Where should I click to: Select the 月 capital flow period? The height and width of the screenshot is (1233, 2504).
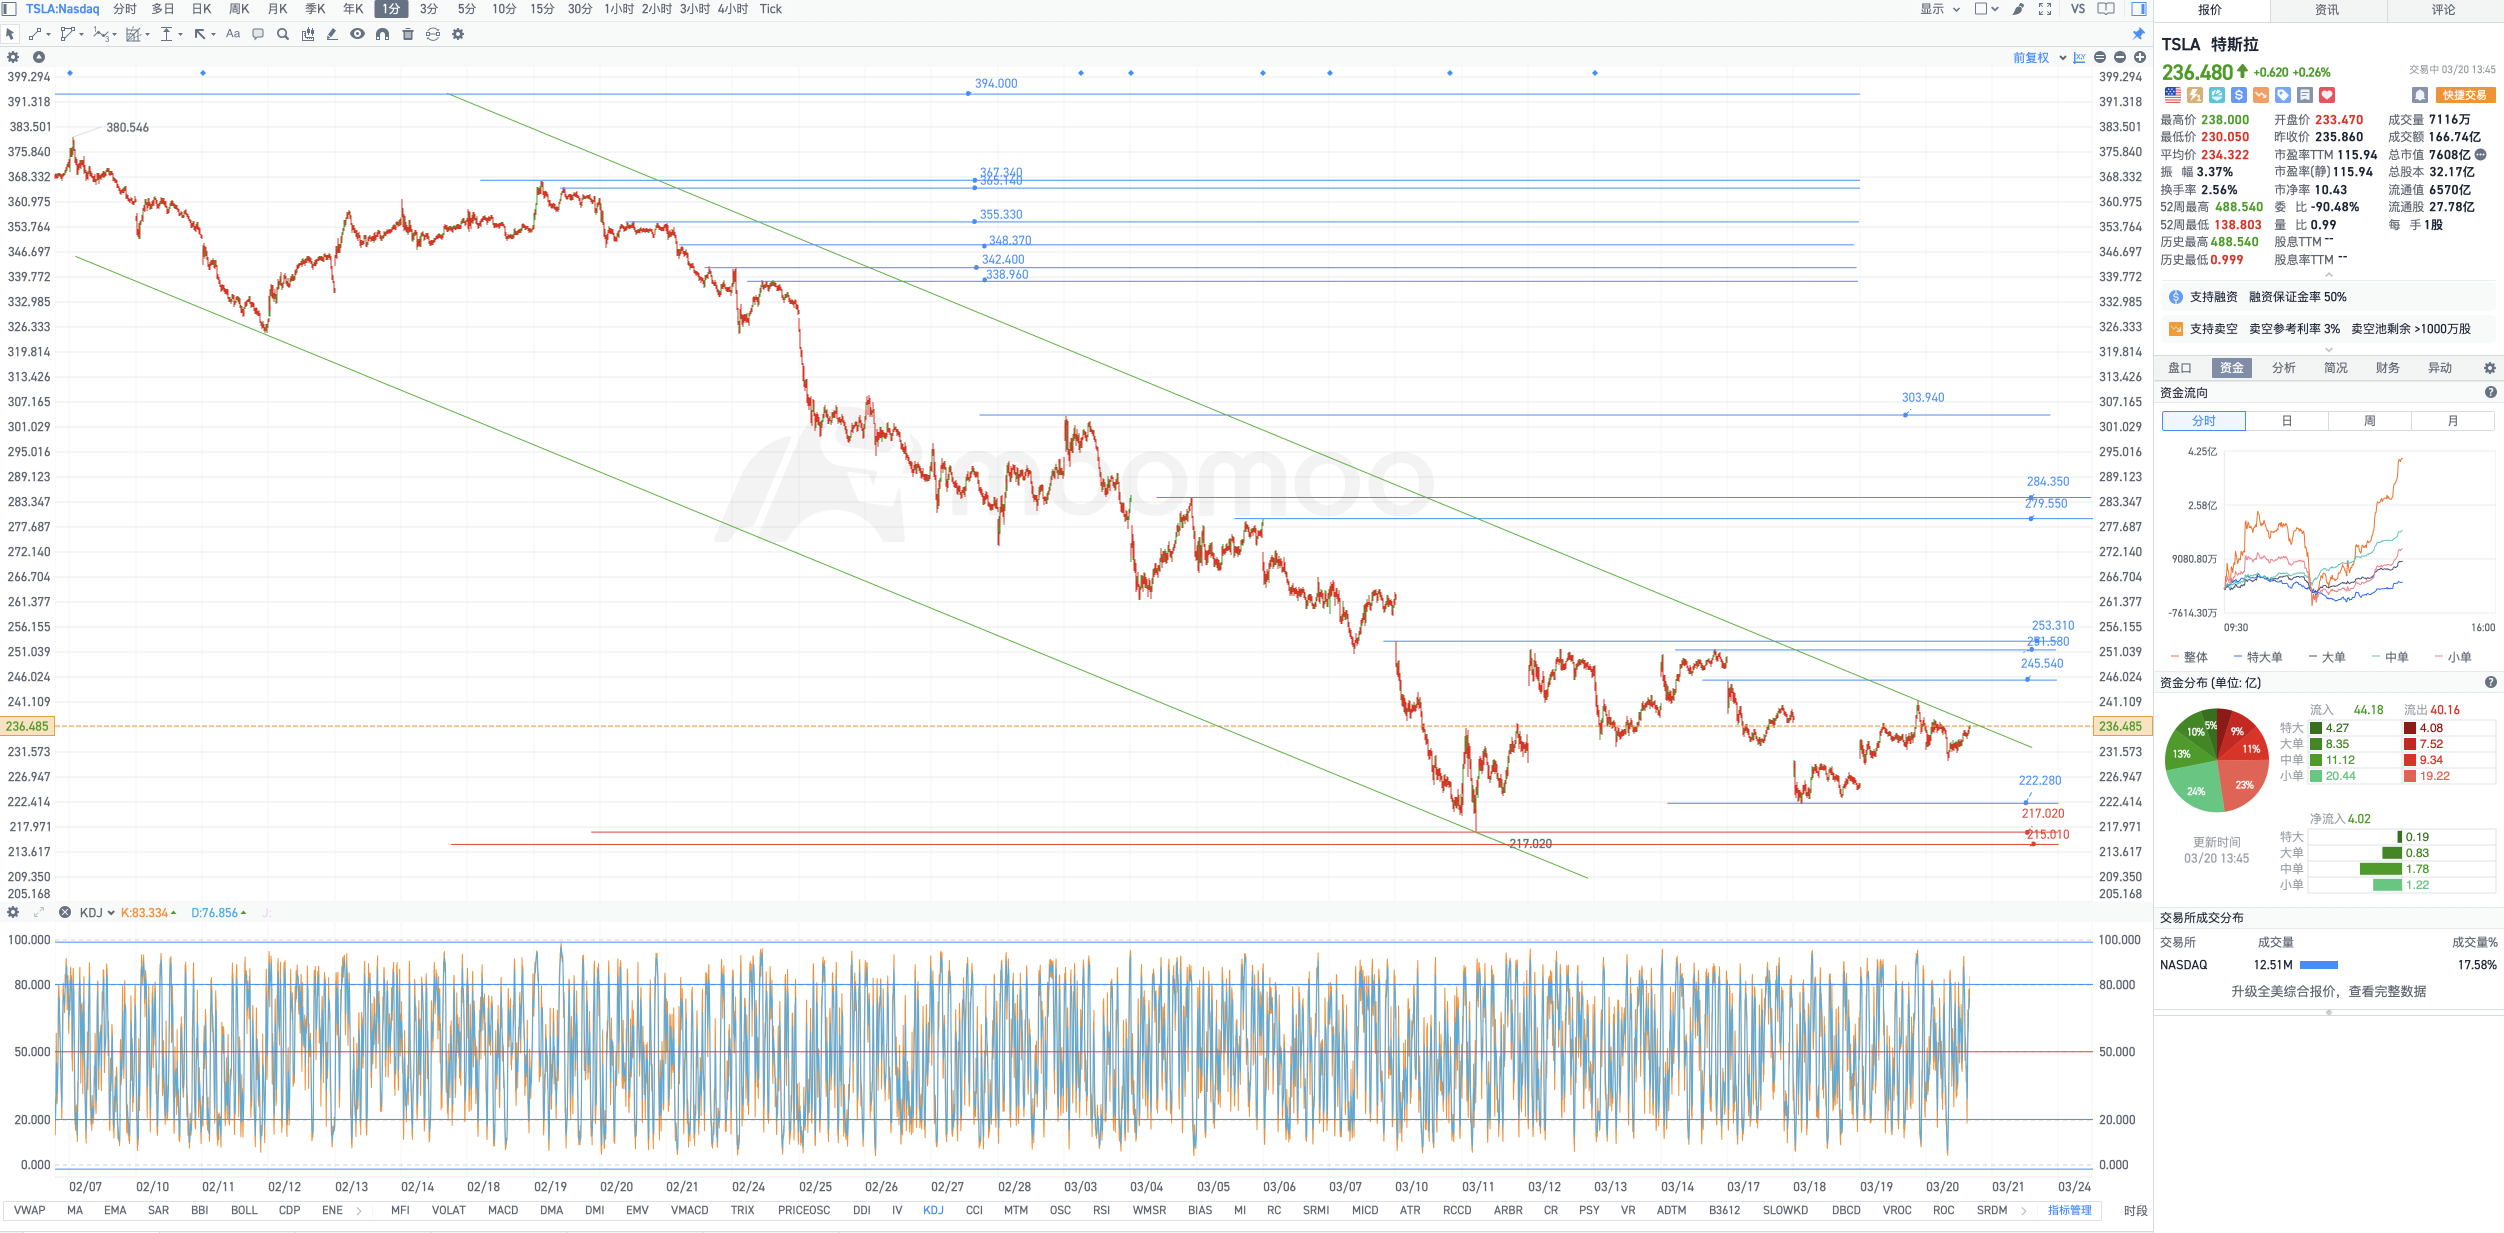pyautogui.click(x=2452, y=421)
